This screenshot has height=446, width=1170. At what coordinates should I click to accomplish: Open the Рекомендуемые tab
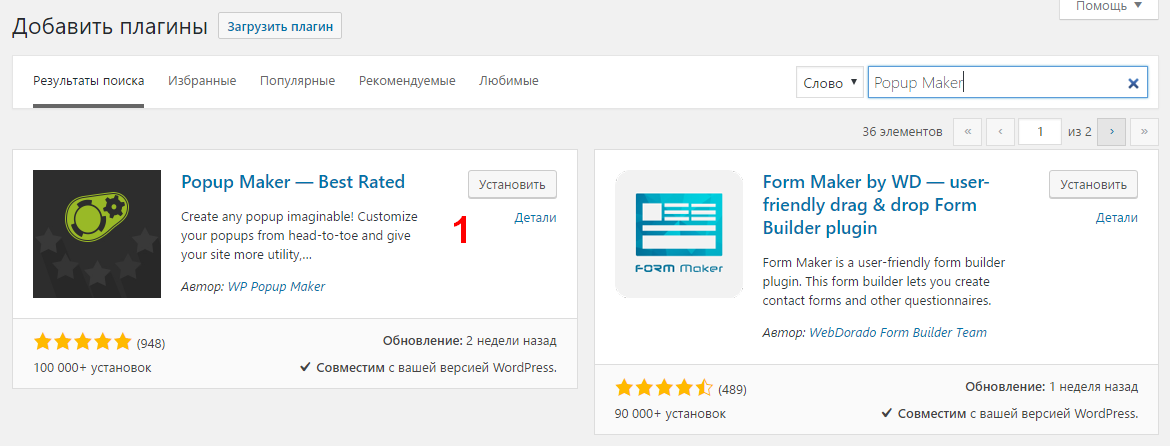[x=407, y=81]
